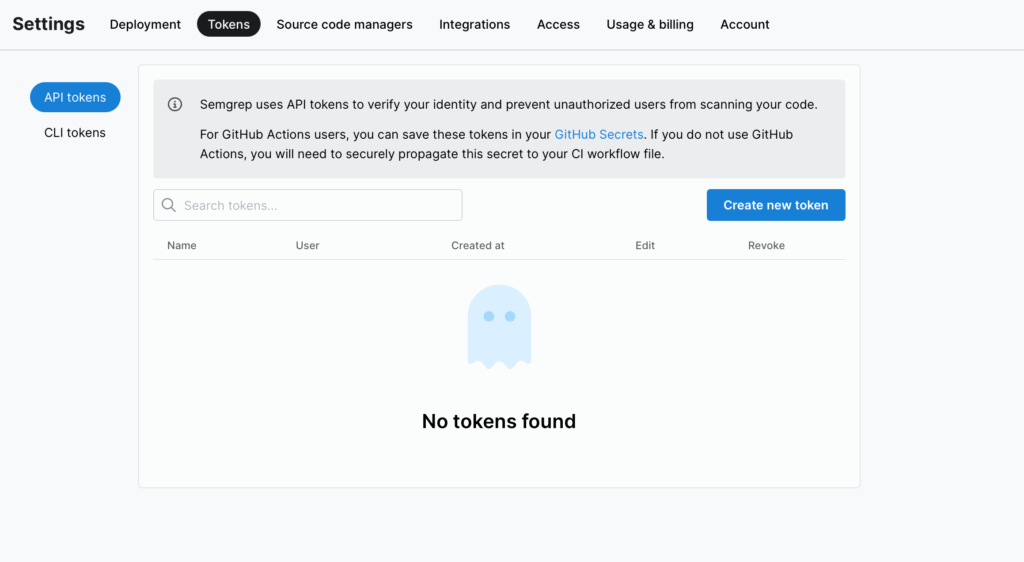Screen dimensions: 1024x562
Task: Switch to the Access tab
Action: 558,24
